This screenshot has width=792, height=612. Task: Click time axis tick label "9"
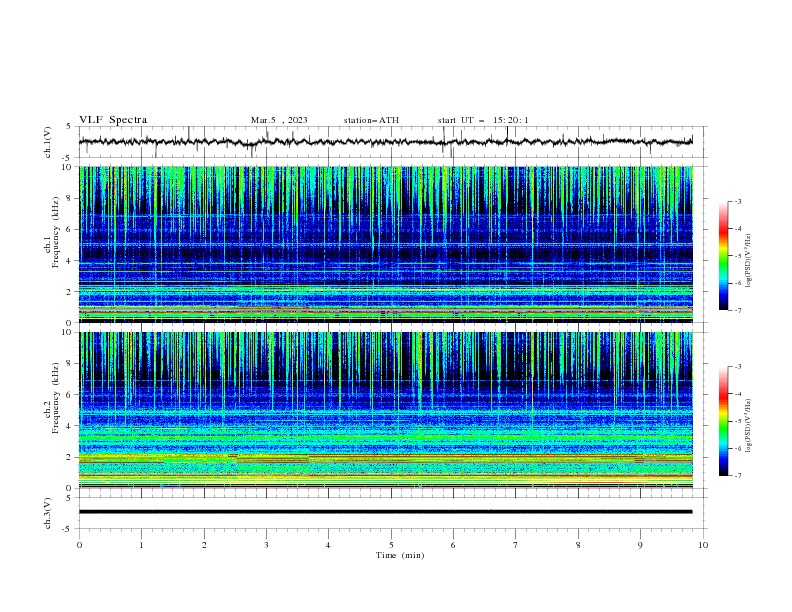[640, 545]
